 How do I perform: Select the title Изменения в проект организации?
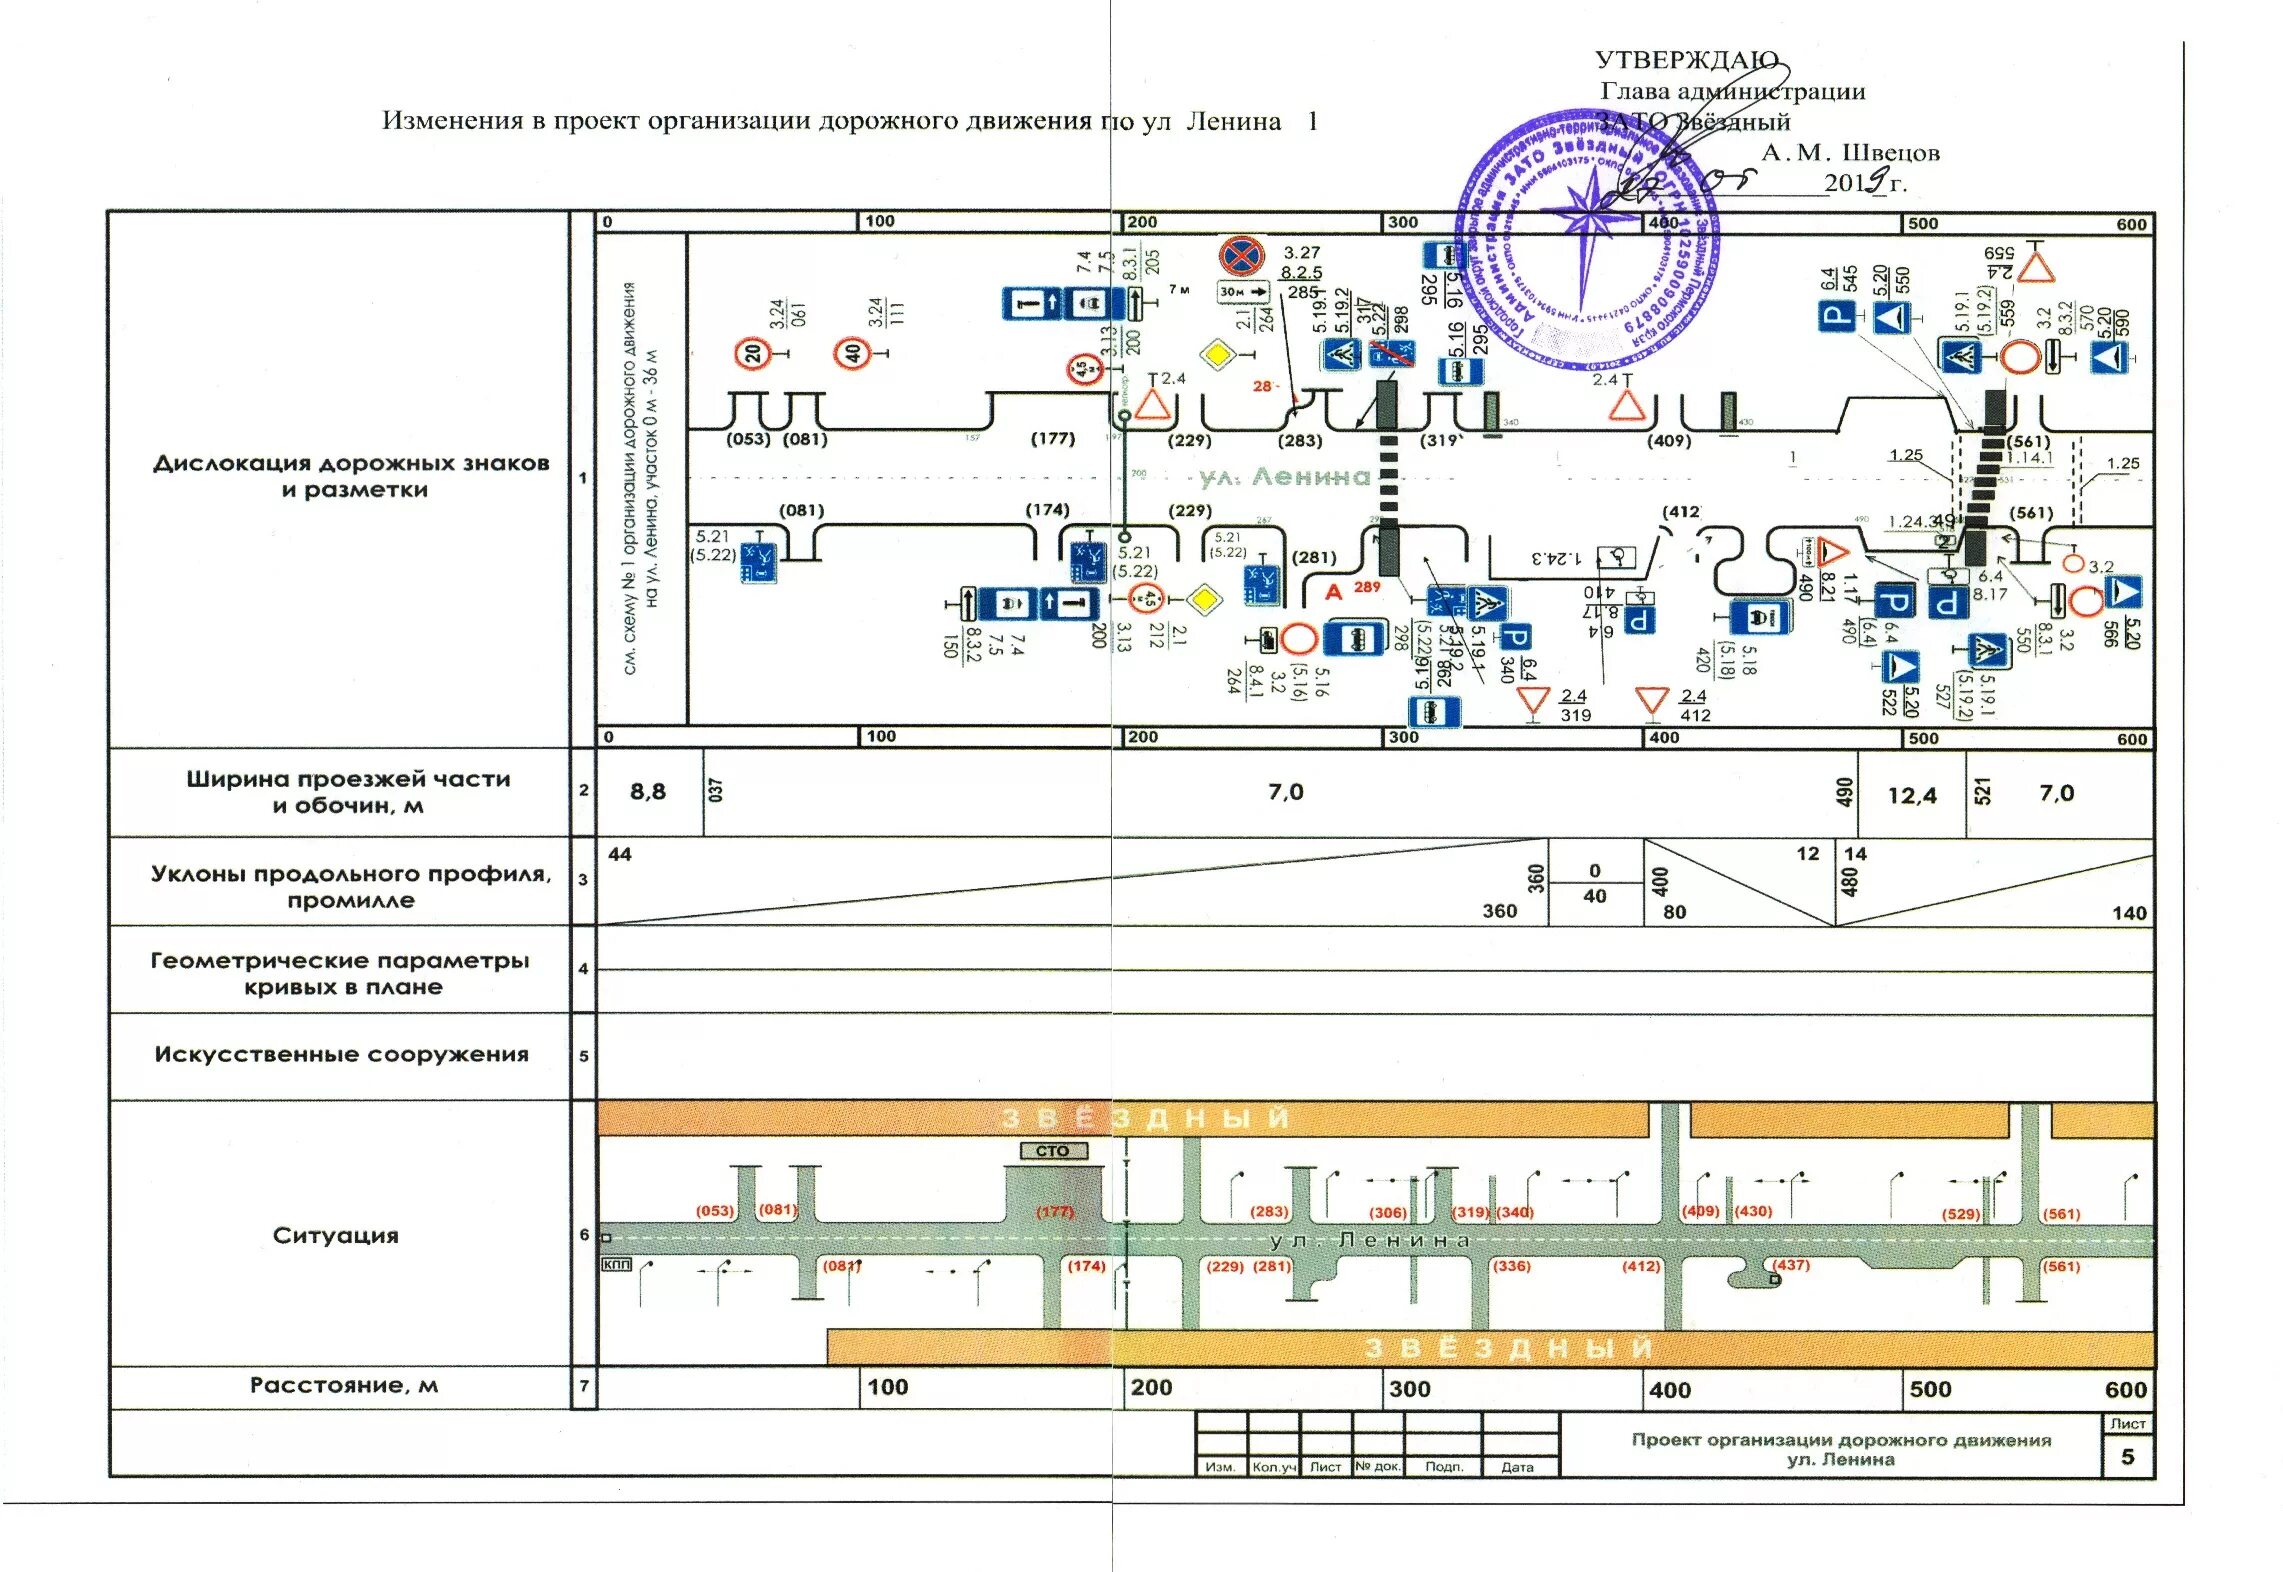click(850, 121)
